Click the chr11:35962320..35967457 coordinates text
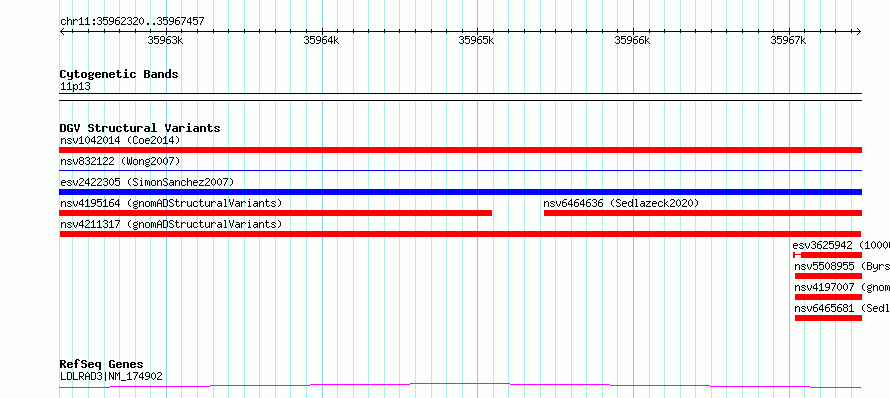The height and width of the screenshot is (398, 890). point(132,22)
